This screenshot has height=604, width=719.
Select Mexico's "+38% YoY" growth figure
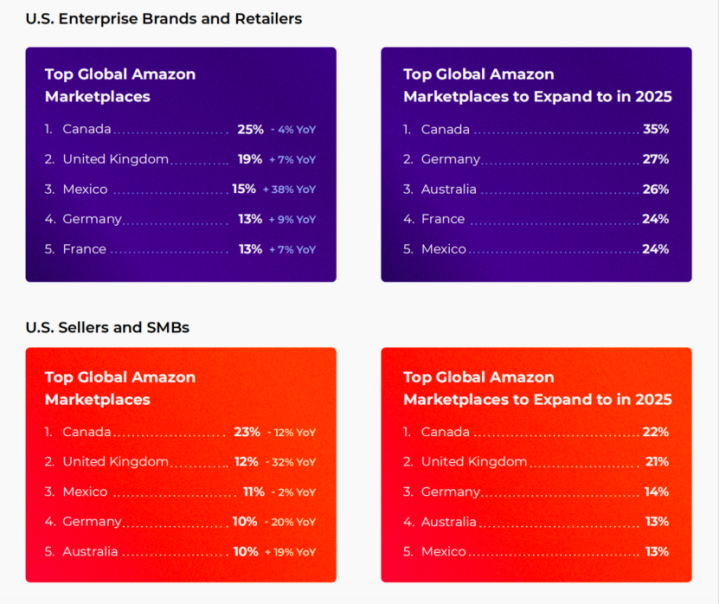(289, 189)
